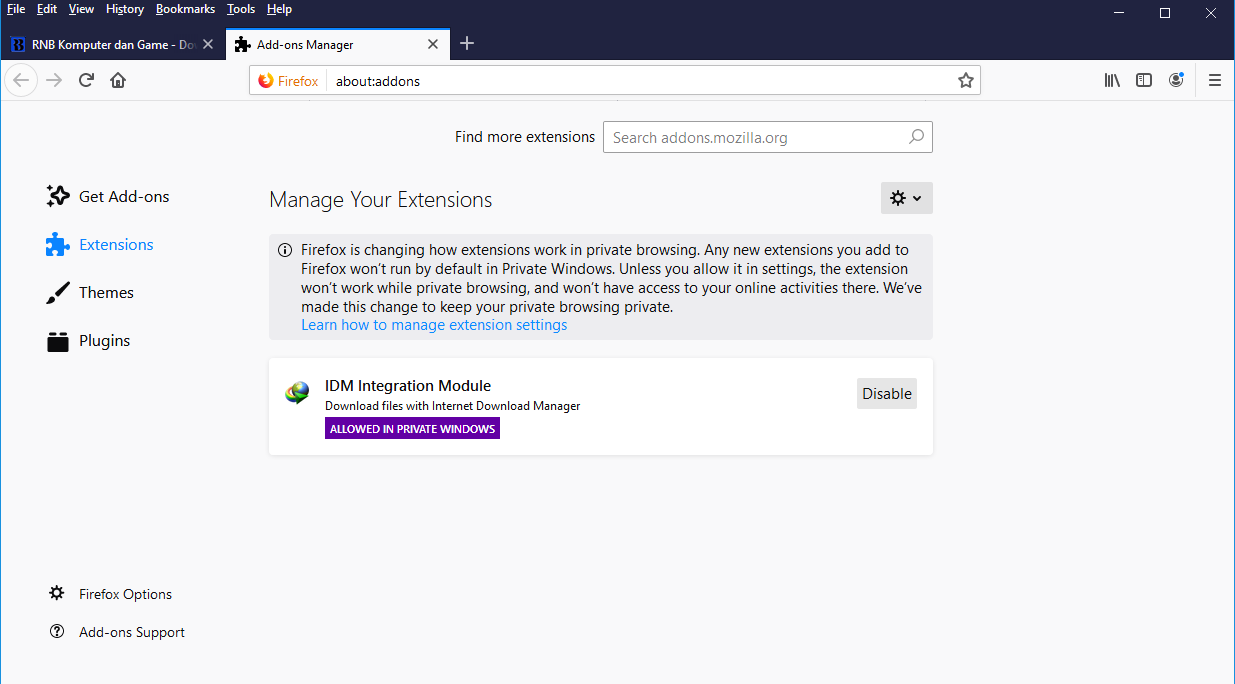Open the Firefox home page

118,80
